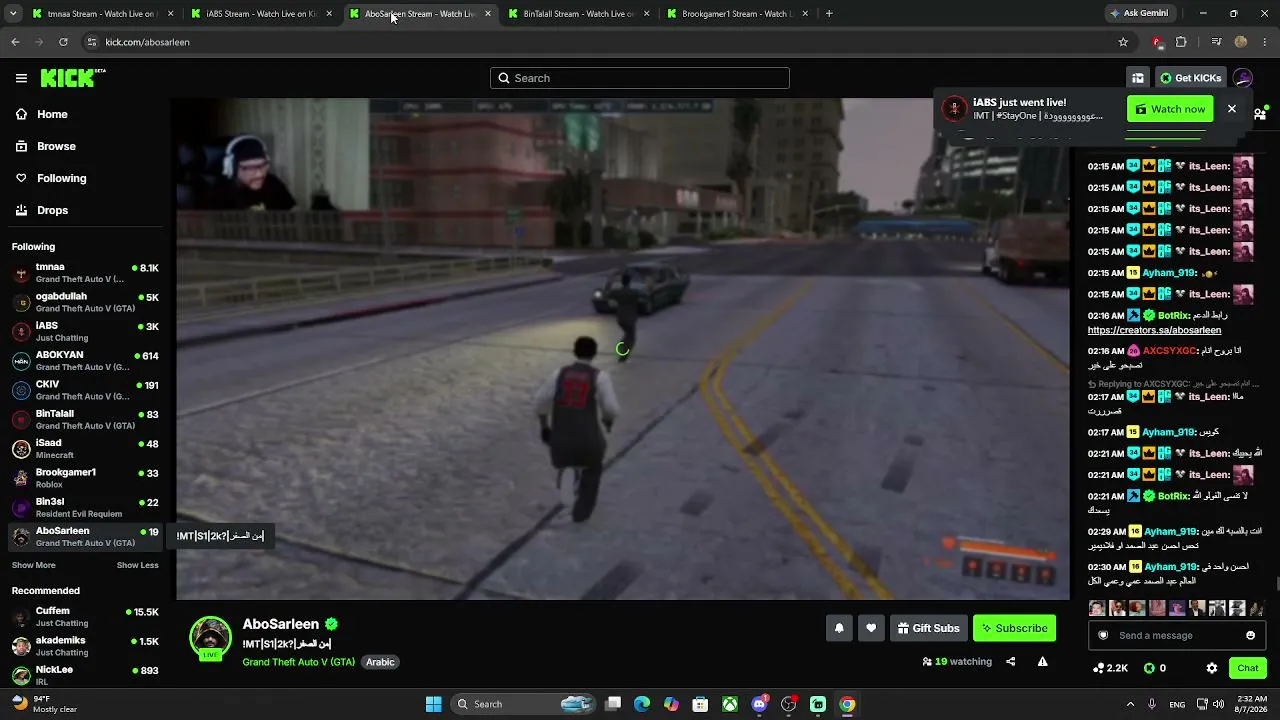
Task: Open the Kick inventory box icon
Action: click(x=1138, y=78)
